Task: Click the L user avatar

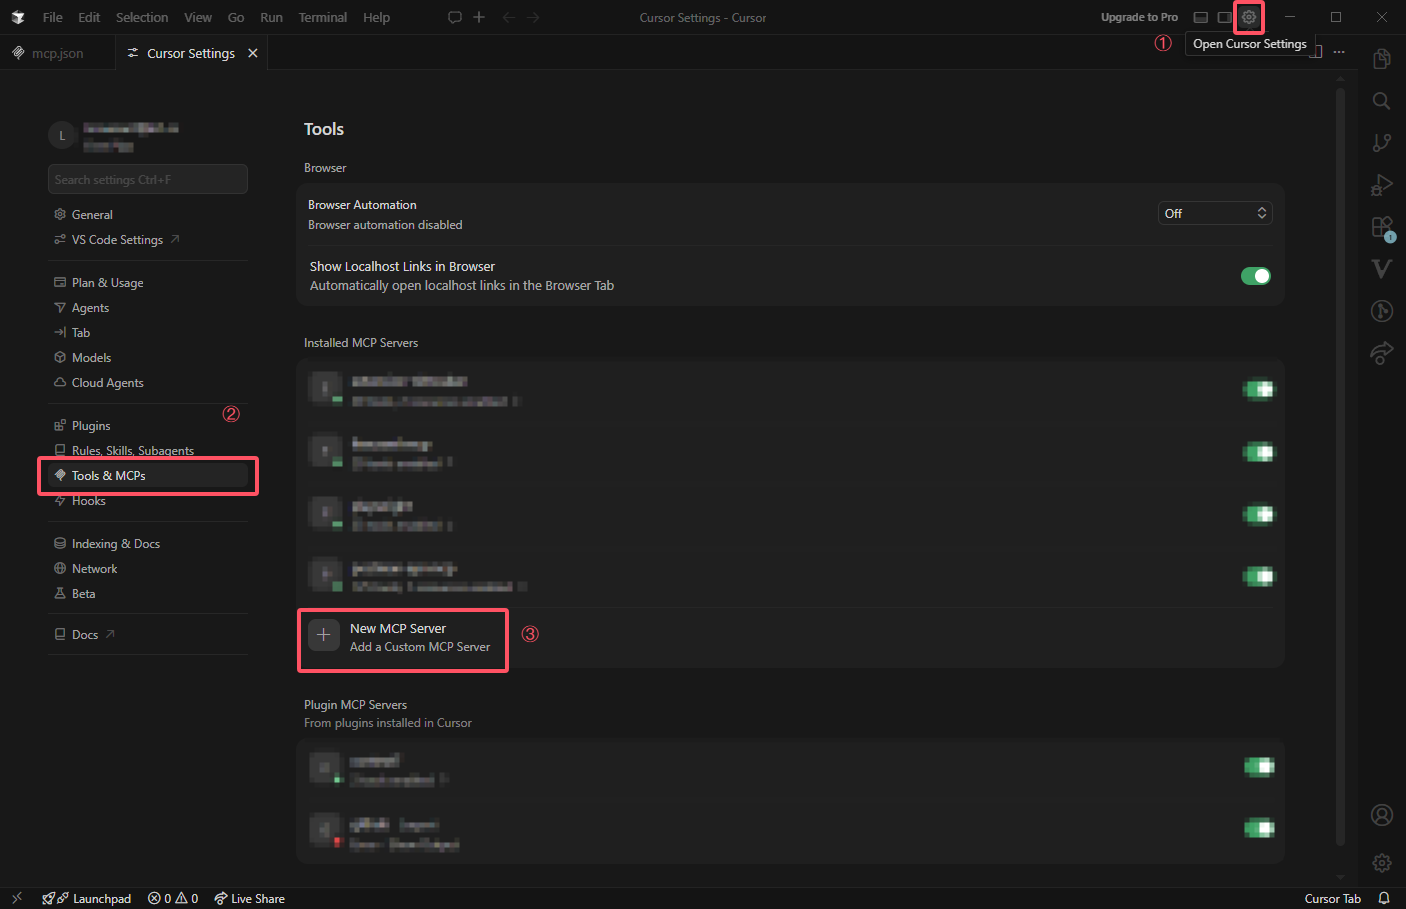Action: pos(62,135)
